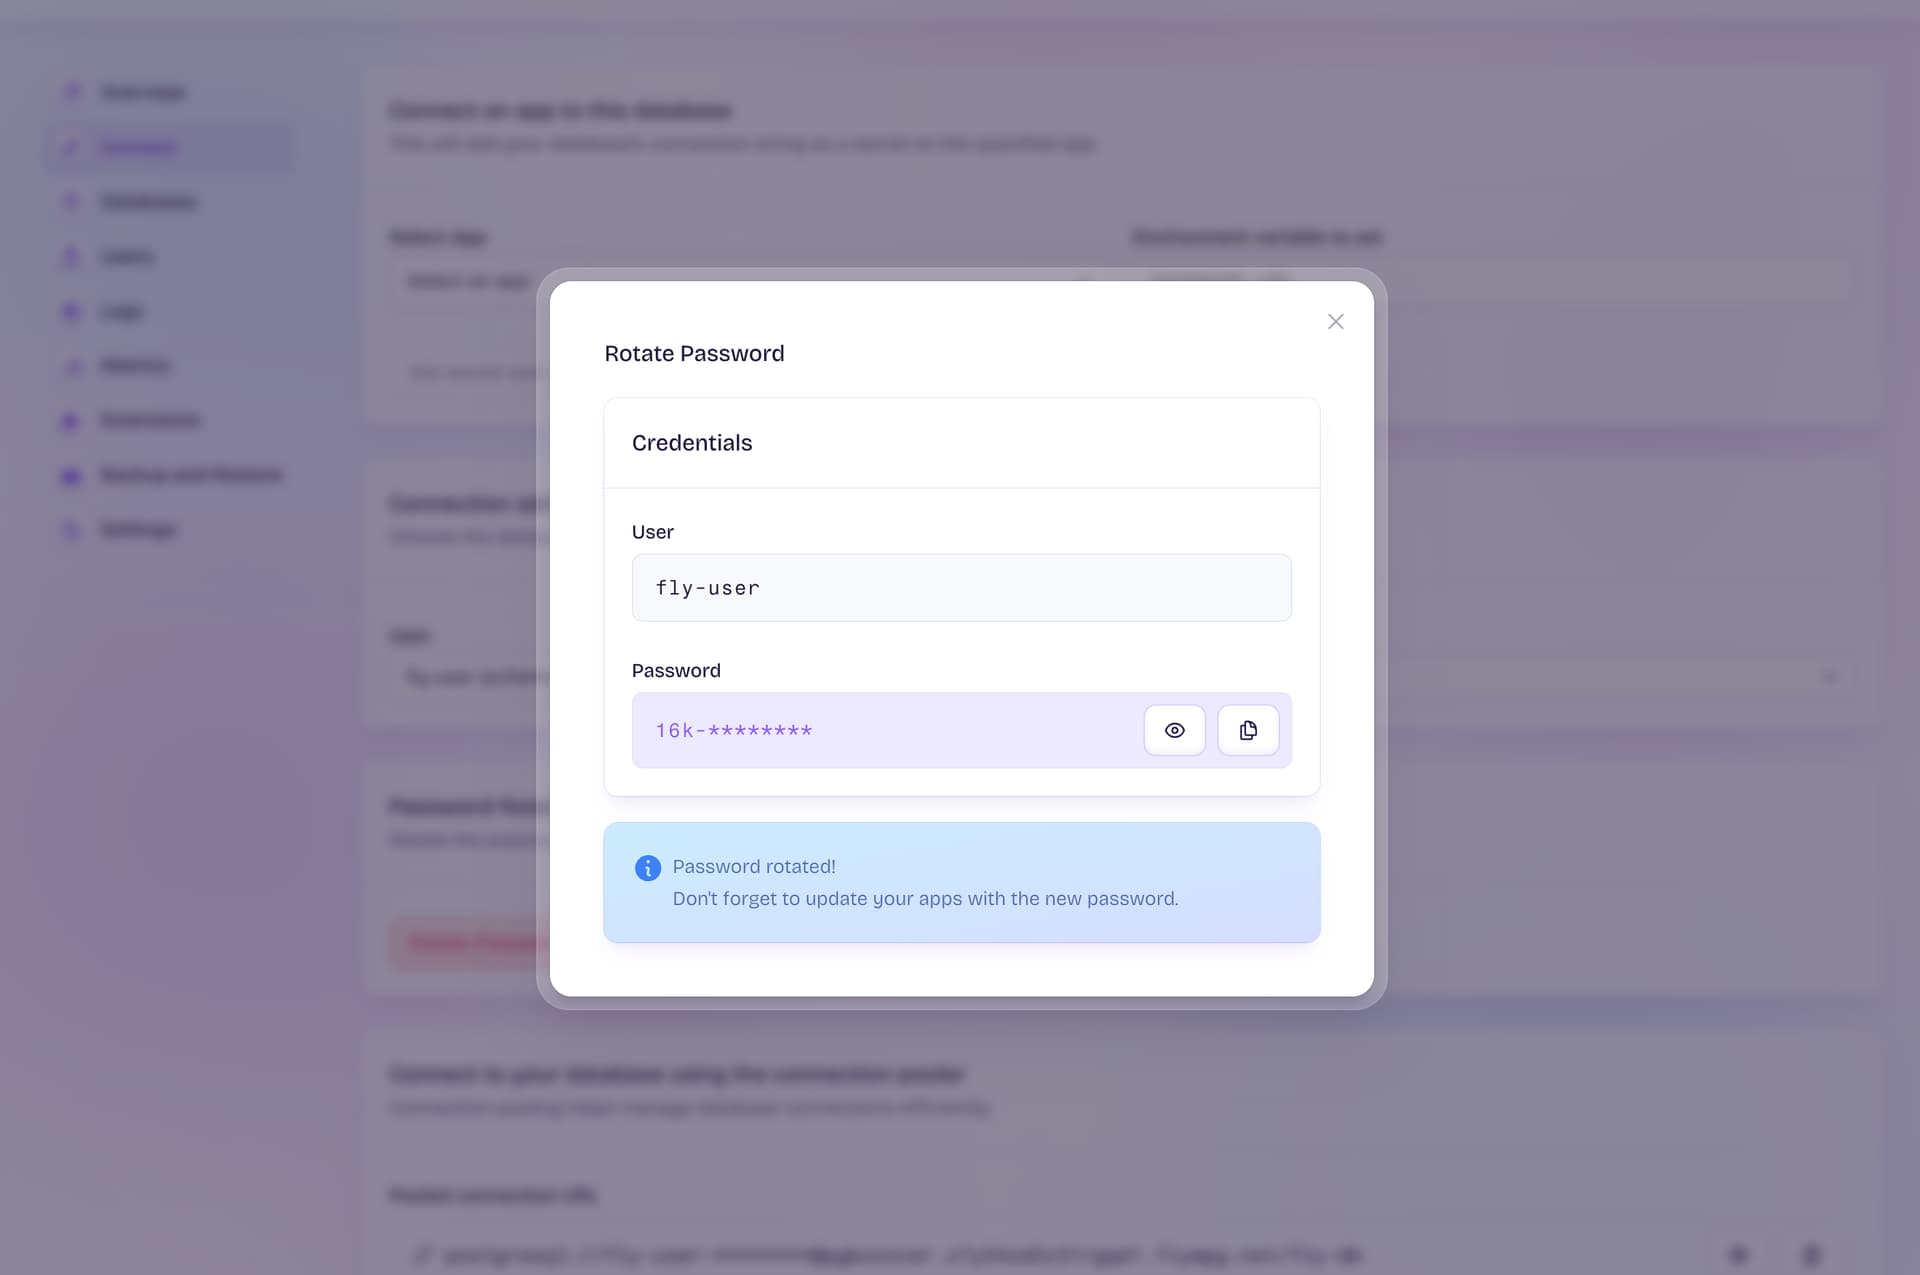The image size is (1920, 1275).
Task: Click the Databases icon in sidebar
Action: point(71,202)
